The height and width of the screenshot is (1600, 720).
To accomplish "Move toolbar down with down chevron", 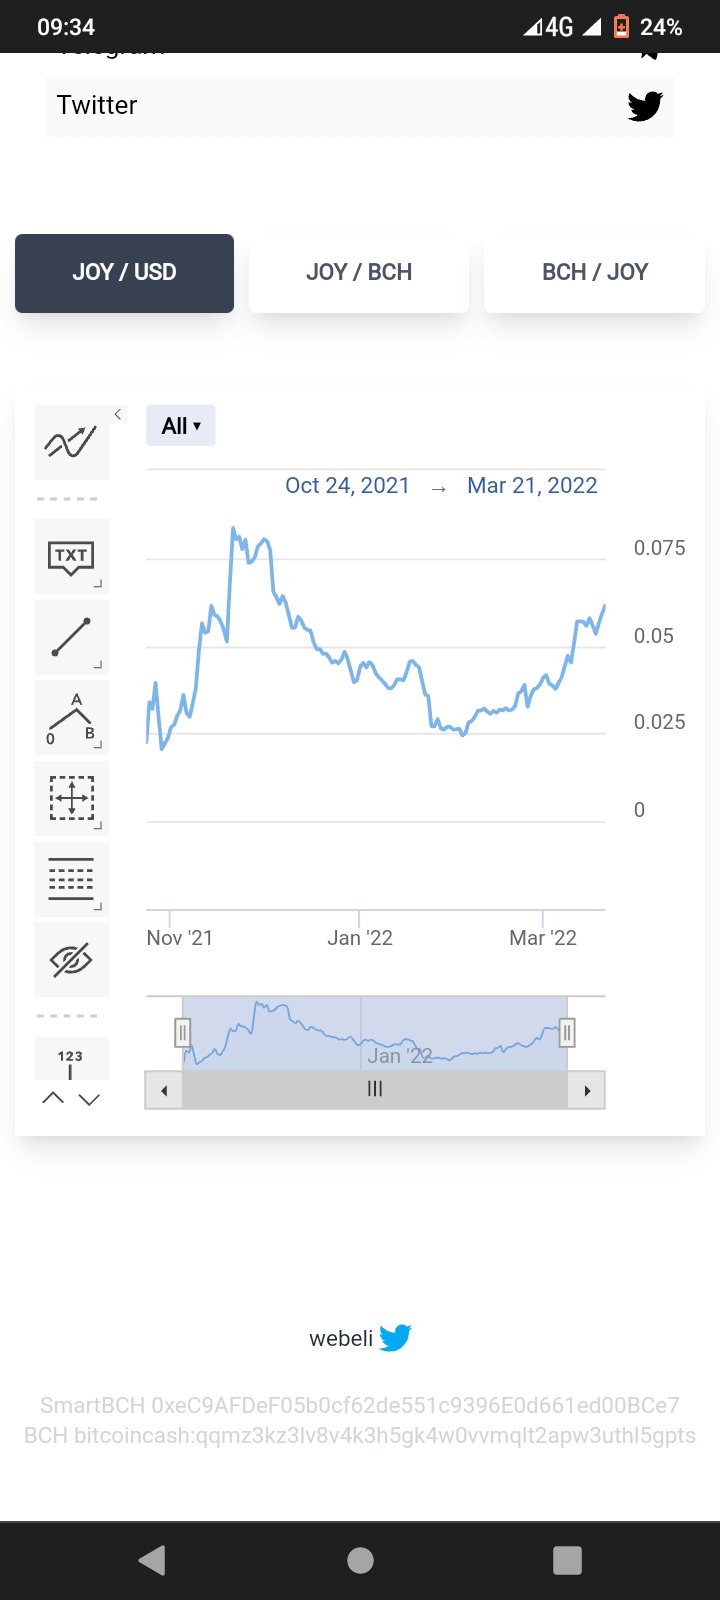I will pos(89,1099).
